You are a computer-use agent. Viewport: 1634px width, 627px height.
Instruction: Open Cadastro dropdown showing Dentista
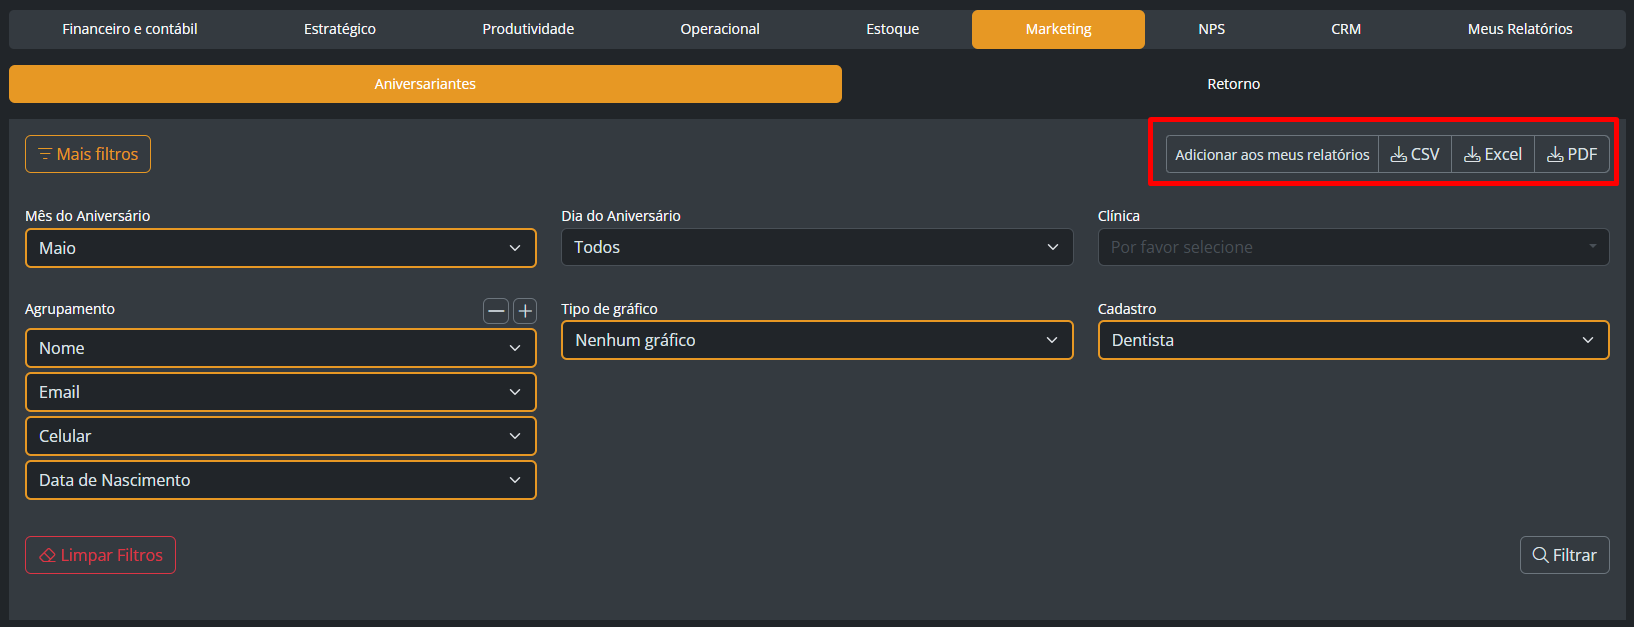point(1353,340)
